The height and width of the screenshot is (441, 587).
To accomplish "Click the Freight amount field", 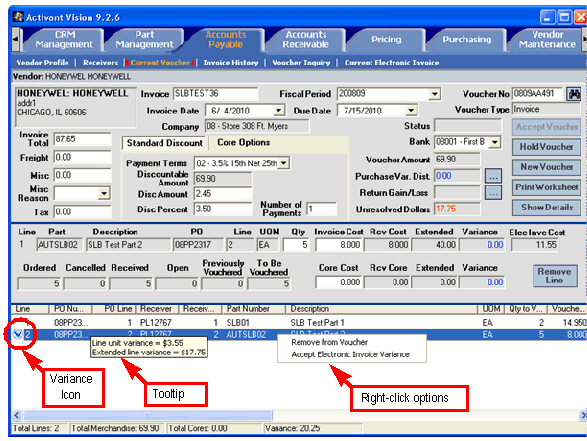I will point(82,157).
